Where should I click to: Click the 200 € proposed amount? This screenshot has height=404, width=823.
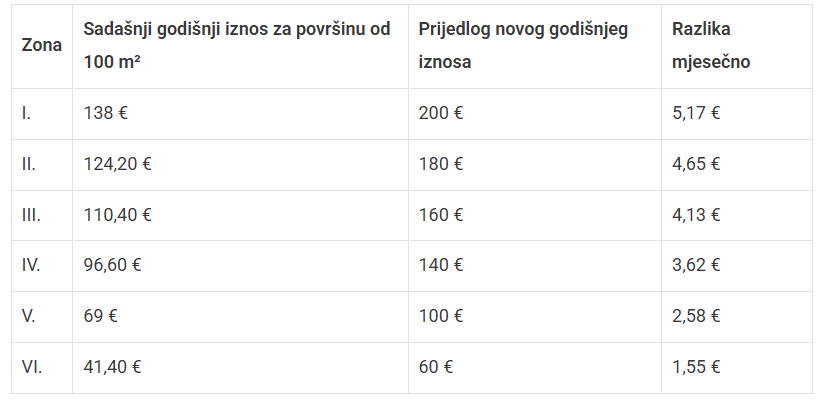point(441,113)
